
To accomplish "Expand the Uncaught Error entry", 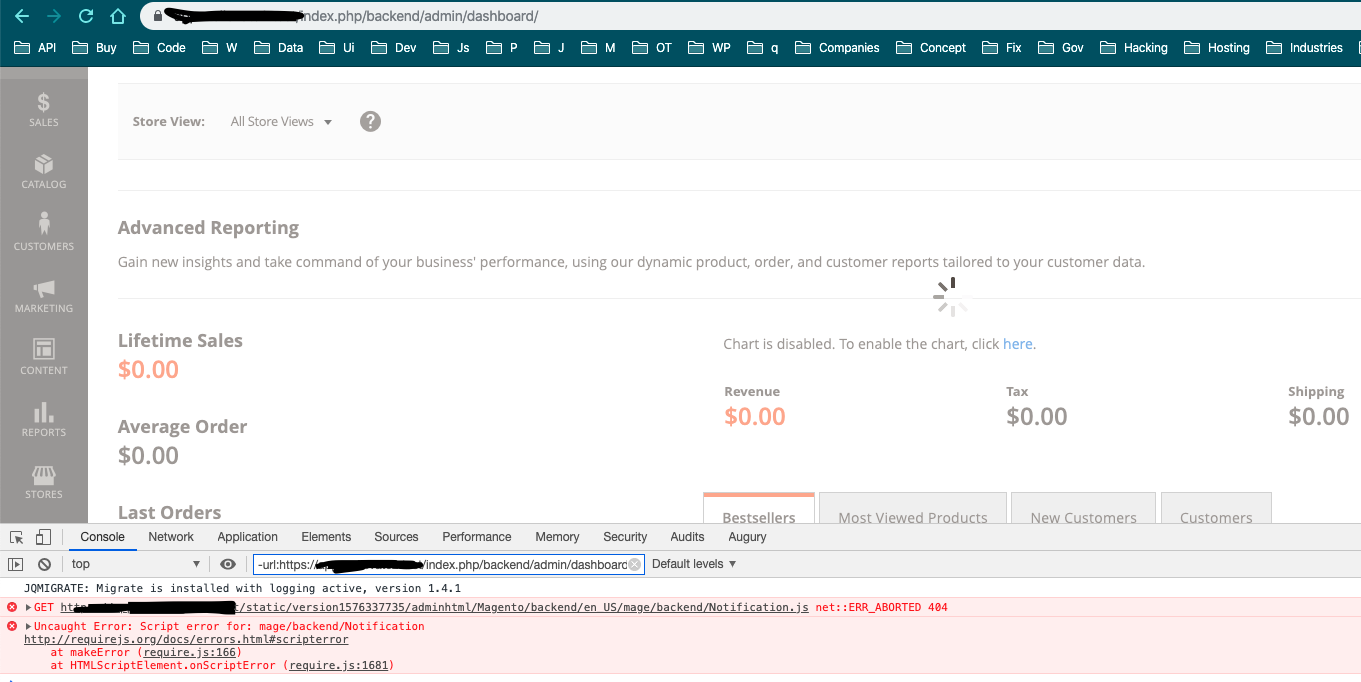I will [x=29, y=626].
